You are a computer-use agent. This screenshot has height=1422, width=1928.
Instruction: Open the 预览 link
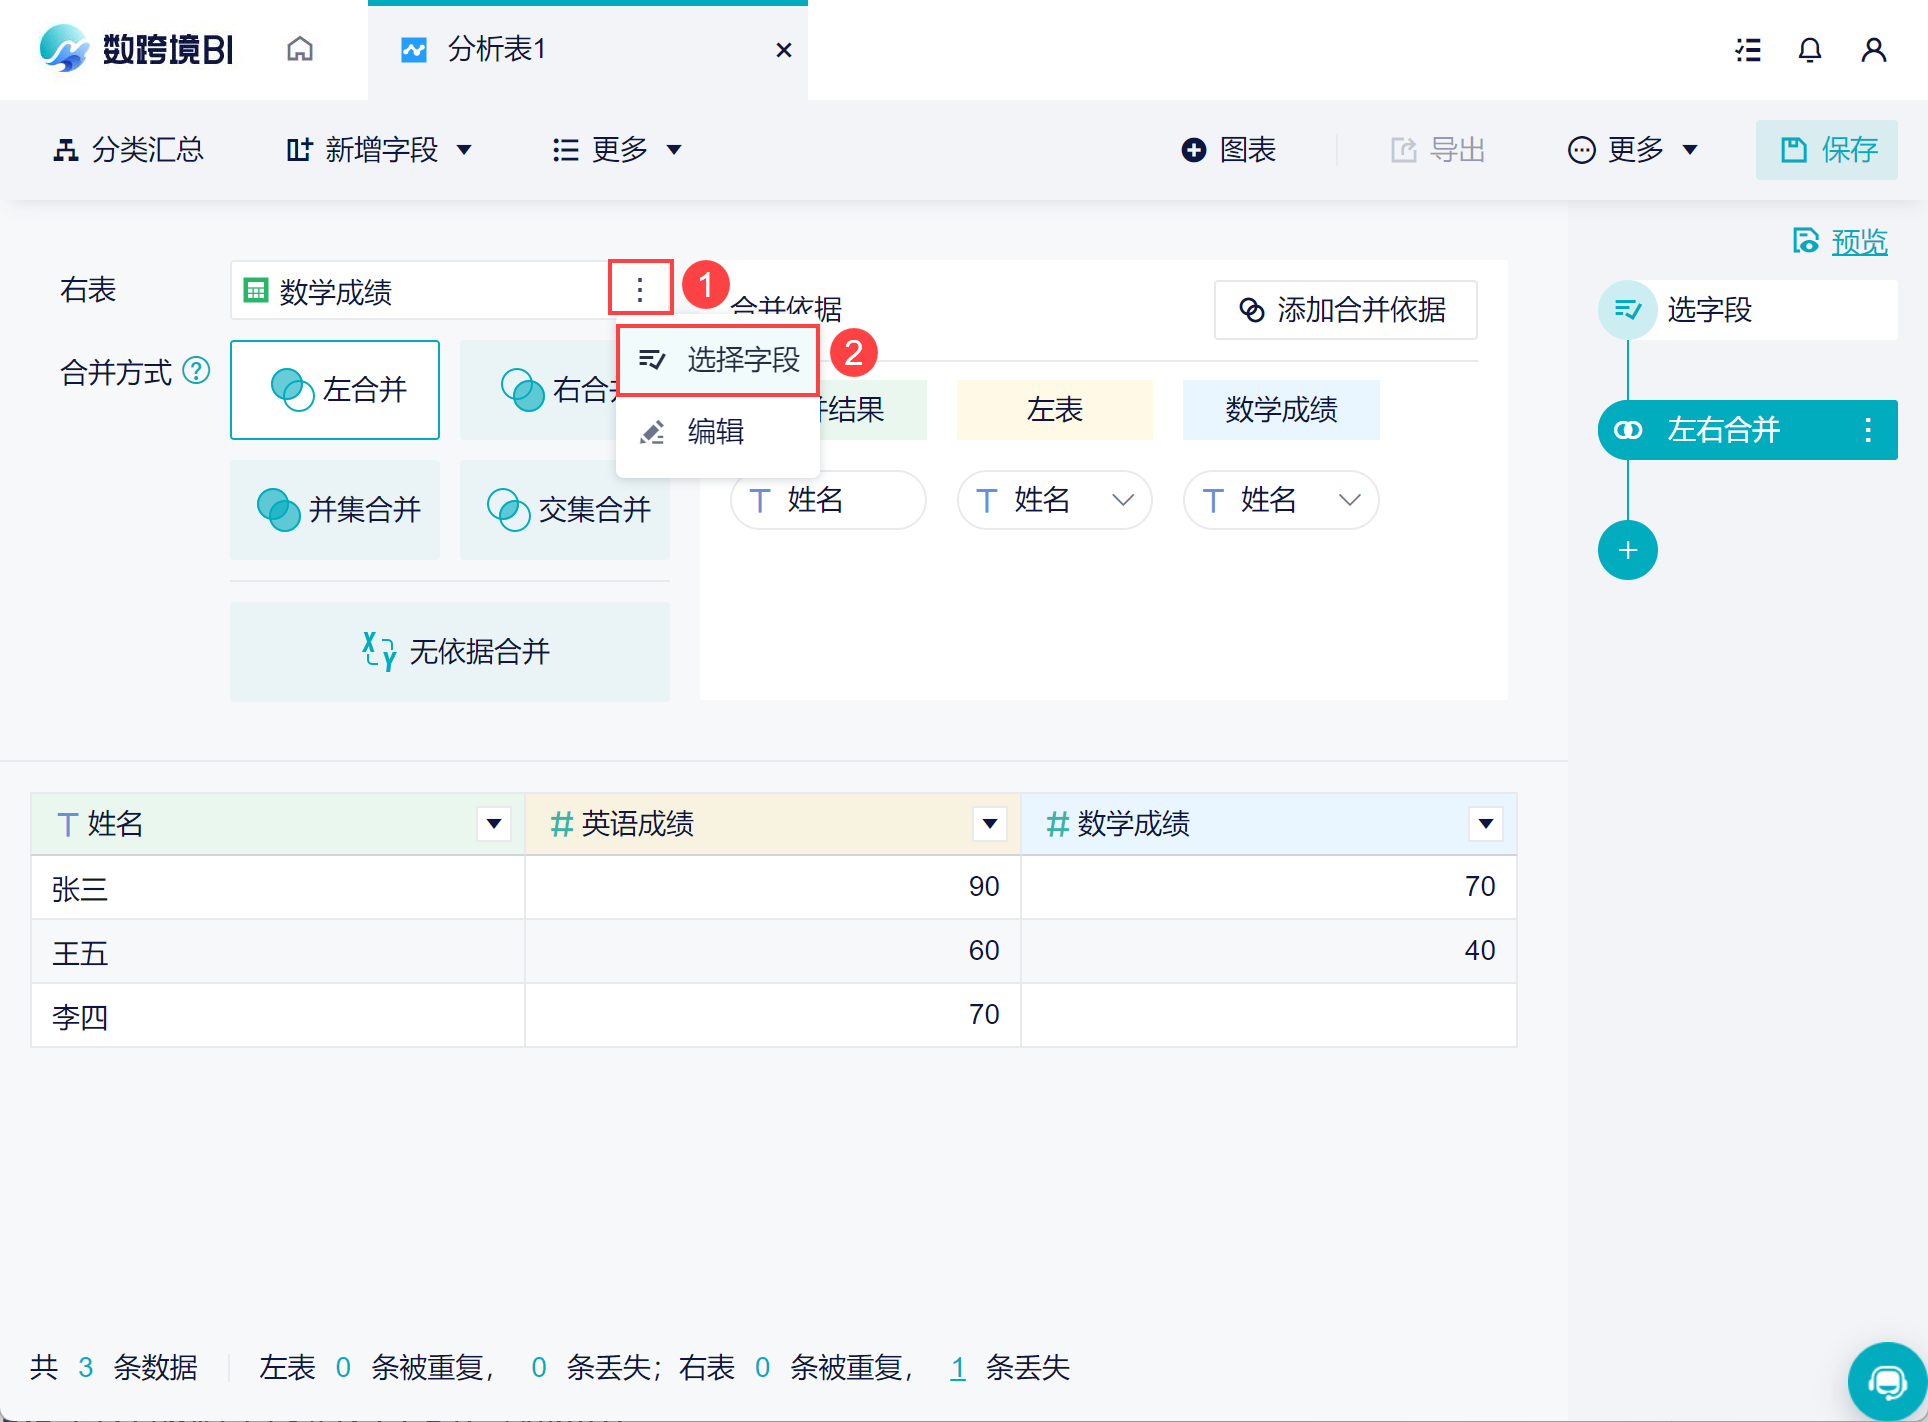pyautogui.click(x=1858, y=241)
